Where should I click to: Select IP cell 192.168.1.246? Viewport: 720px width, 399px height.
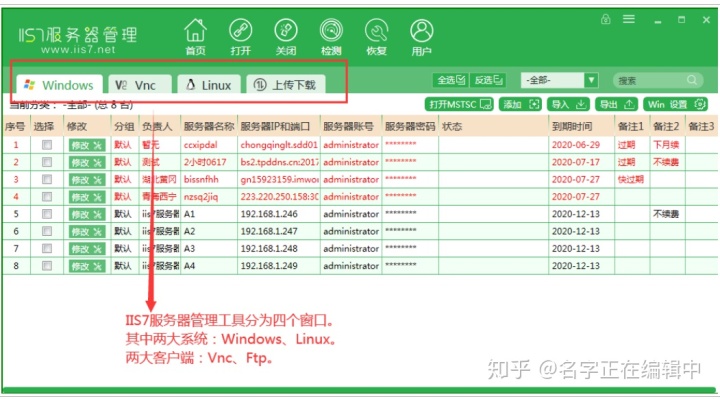[279, 214]
